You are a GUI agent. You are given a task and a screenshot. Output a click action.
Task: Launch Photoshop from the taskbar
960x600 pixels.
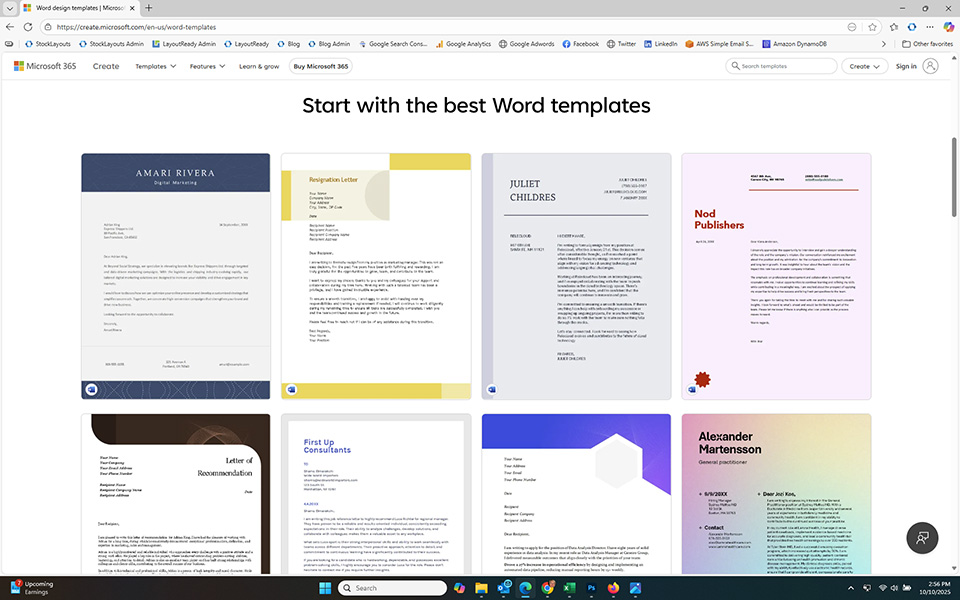[592, 589]
